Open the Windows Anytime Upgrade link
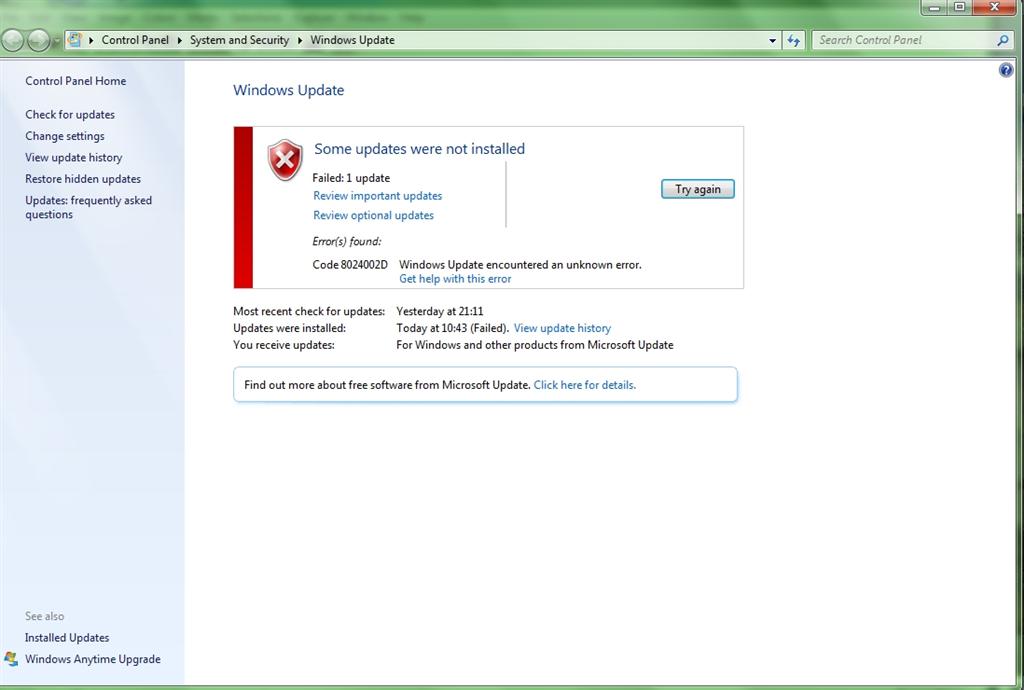This screenshot has width=1024, height=690. coord(93,659)
